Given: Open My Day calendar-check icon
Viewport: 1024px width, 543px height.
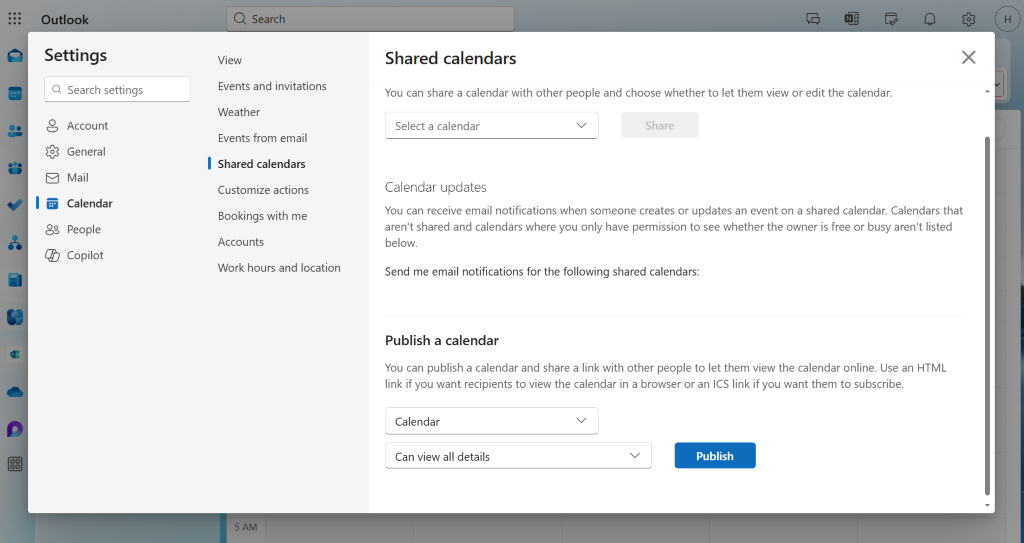Looking at the screenshot, I should (x=891, y=19).
